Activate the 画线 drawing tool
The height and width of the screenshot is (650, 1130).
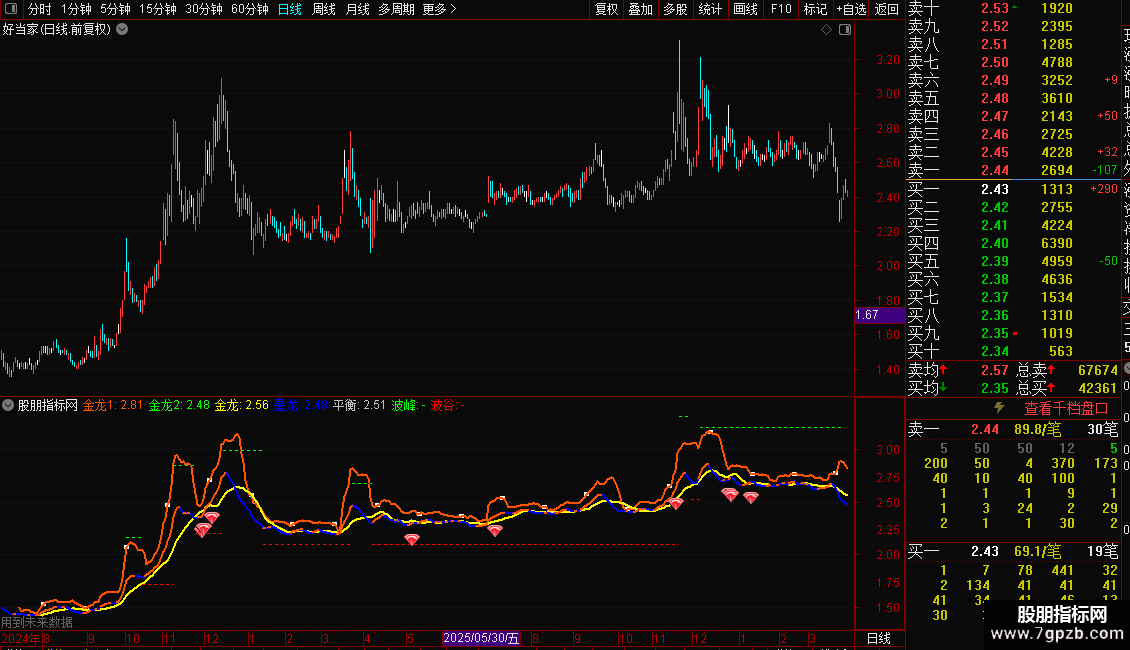click(745, 9)
